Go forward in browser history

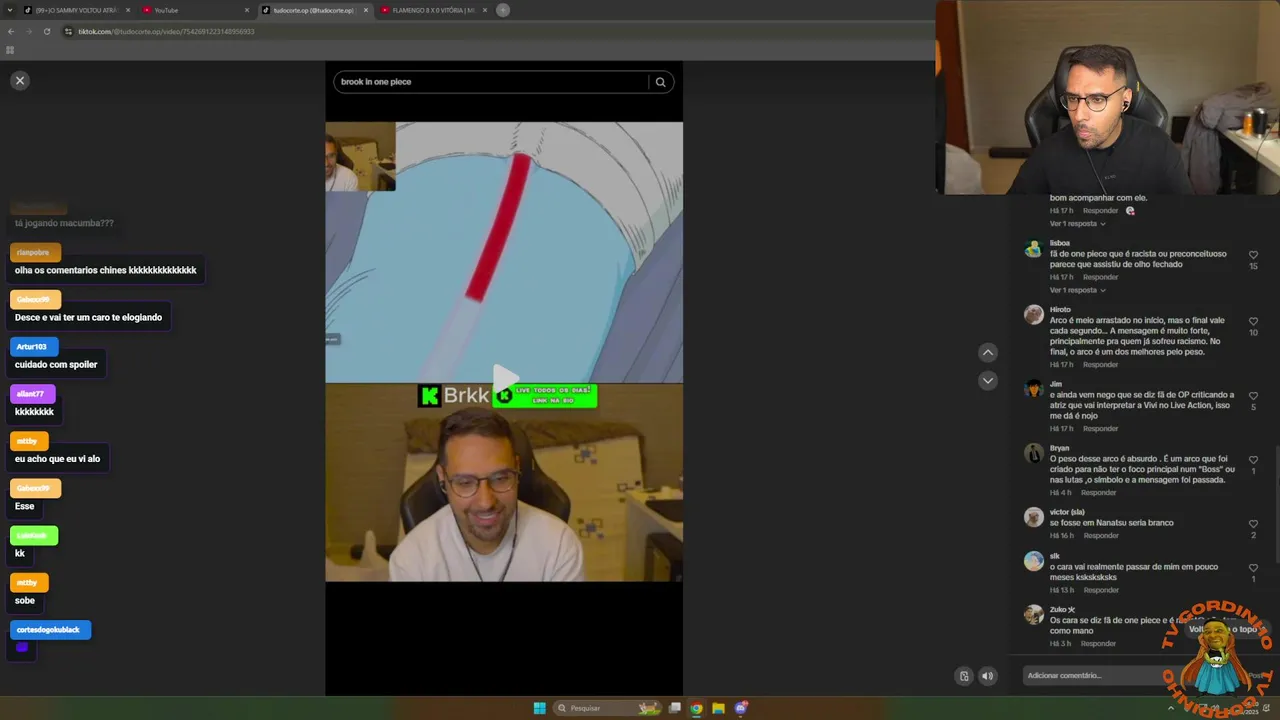pyautogui.click(x=28, y=31)
